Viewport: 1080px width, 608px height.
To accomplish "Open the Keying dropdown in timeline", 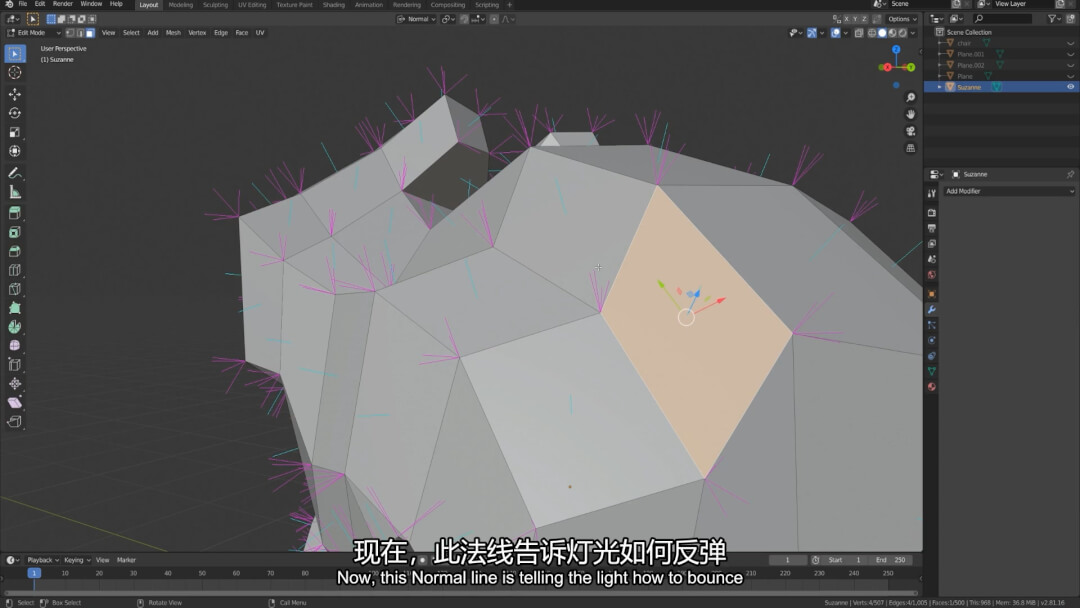I will click(77, 560).
